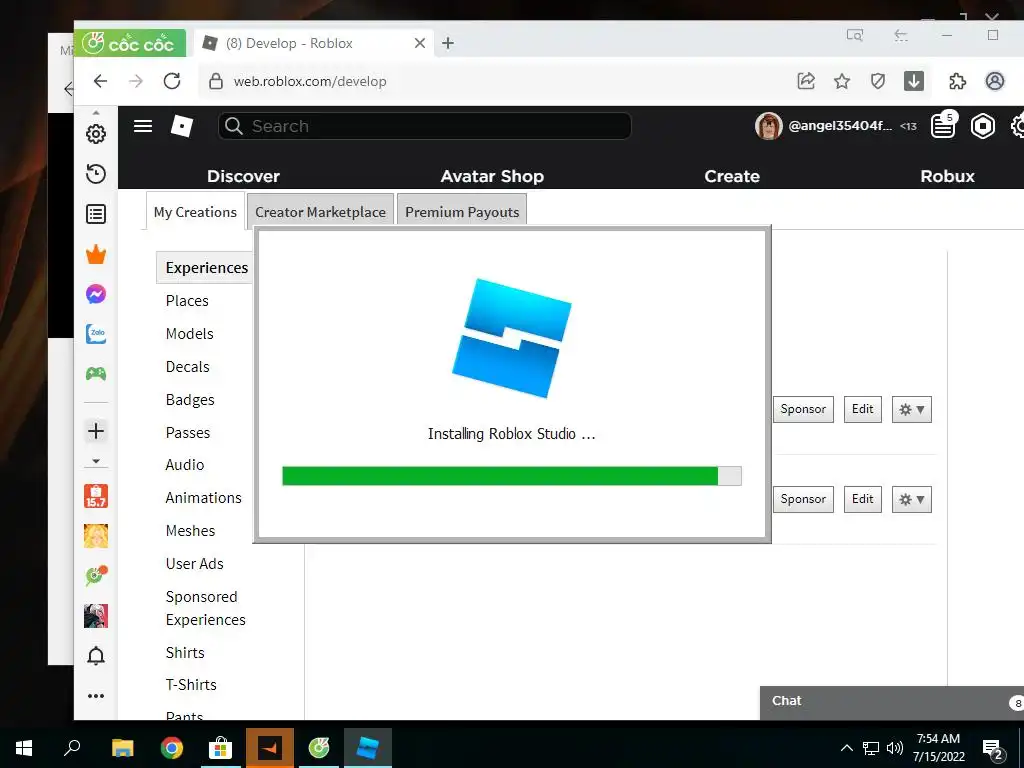Open Create in Roblox nav

(x=731, y=176)
